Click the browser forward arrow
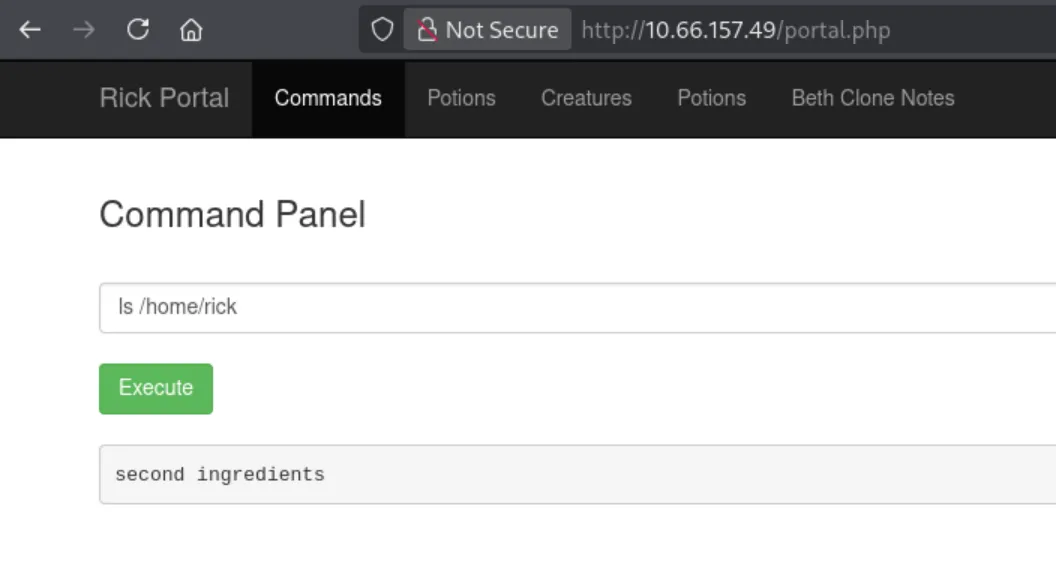The width and height of the screenshot is (1056, 566). (84, 30)
